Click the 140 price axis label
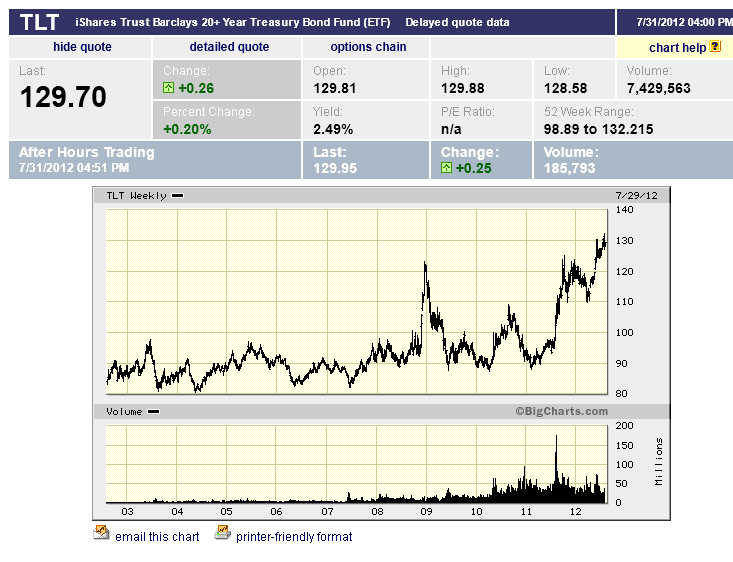 tap(624, 209)
